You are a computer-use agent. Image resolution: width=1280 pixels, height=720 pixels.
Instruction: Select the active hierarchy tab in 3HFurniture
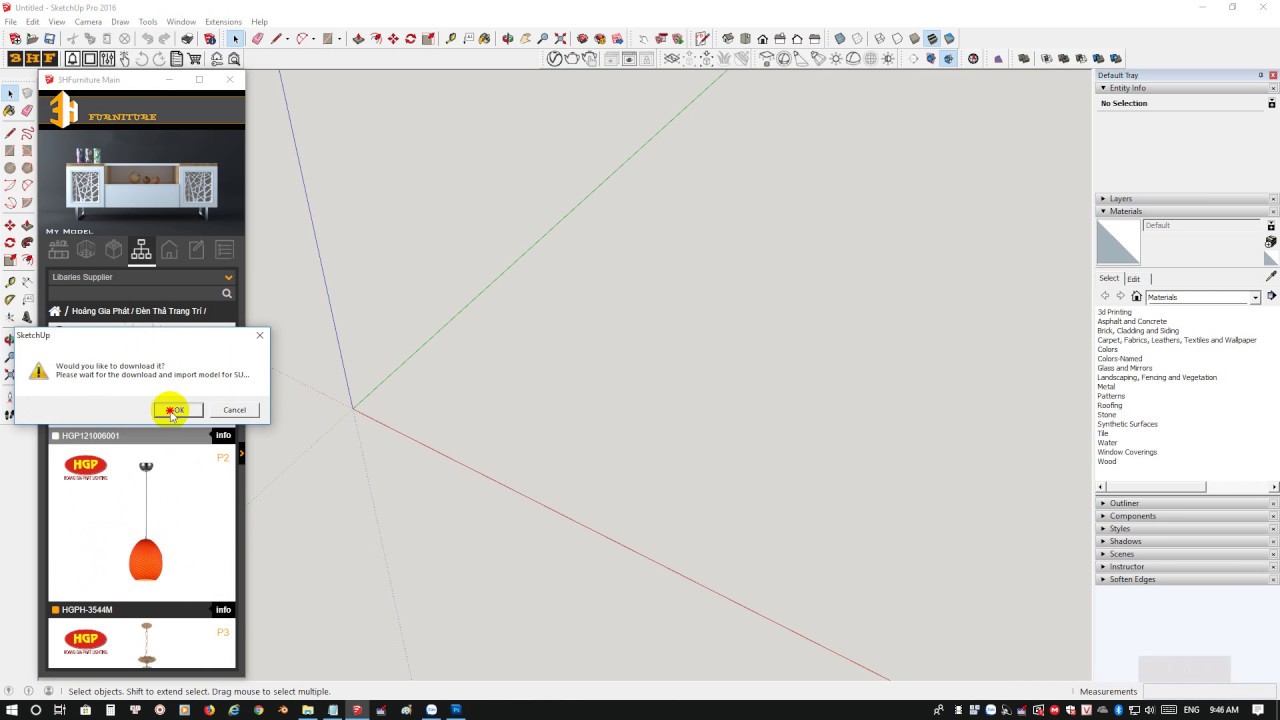141,249
